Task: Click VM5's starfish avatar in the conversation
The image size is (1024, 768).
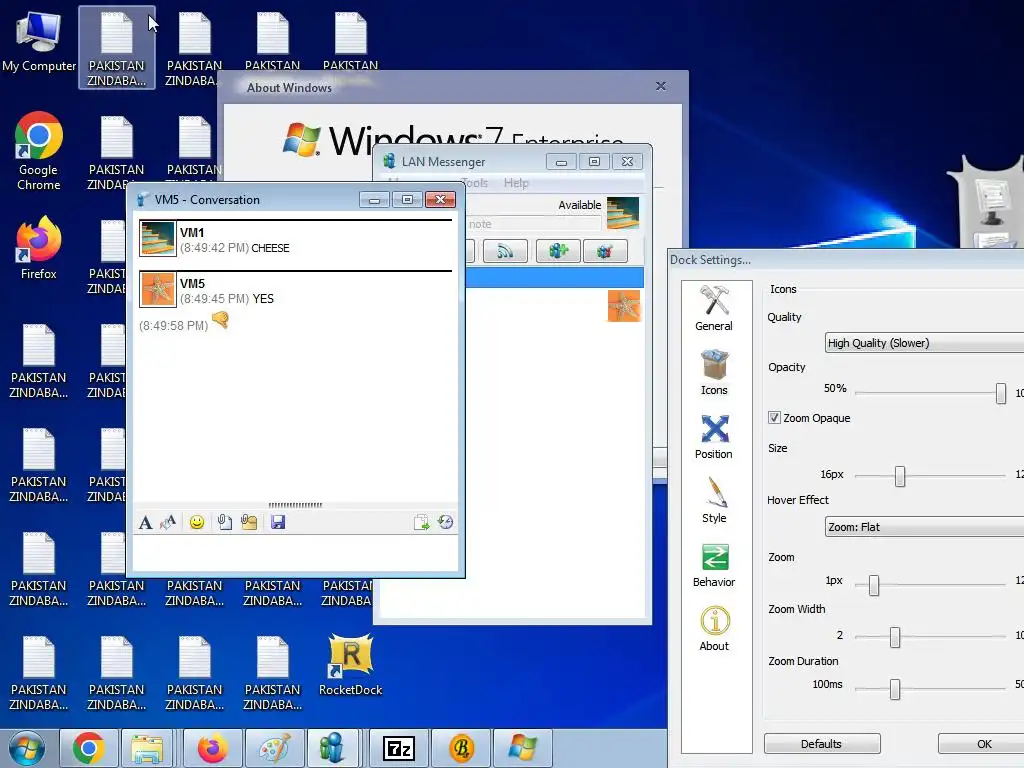Action: [x=157, y=289]
